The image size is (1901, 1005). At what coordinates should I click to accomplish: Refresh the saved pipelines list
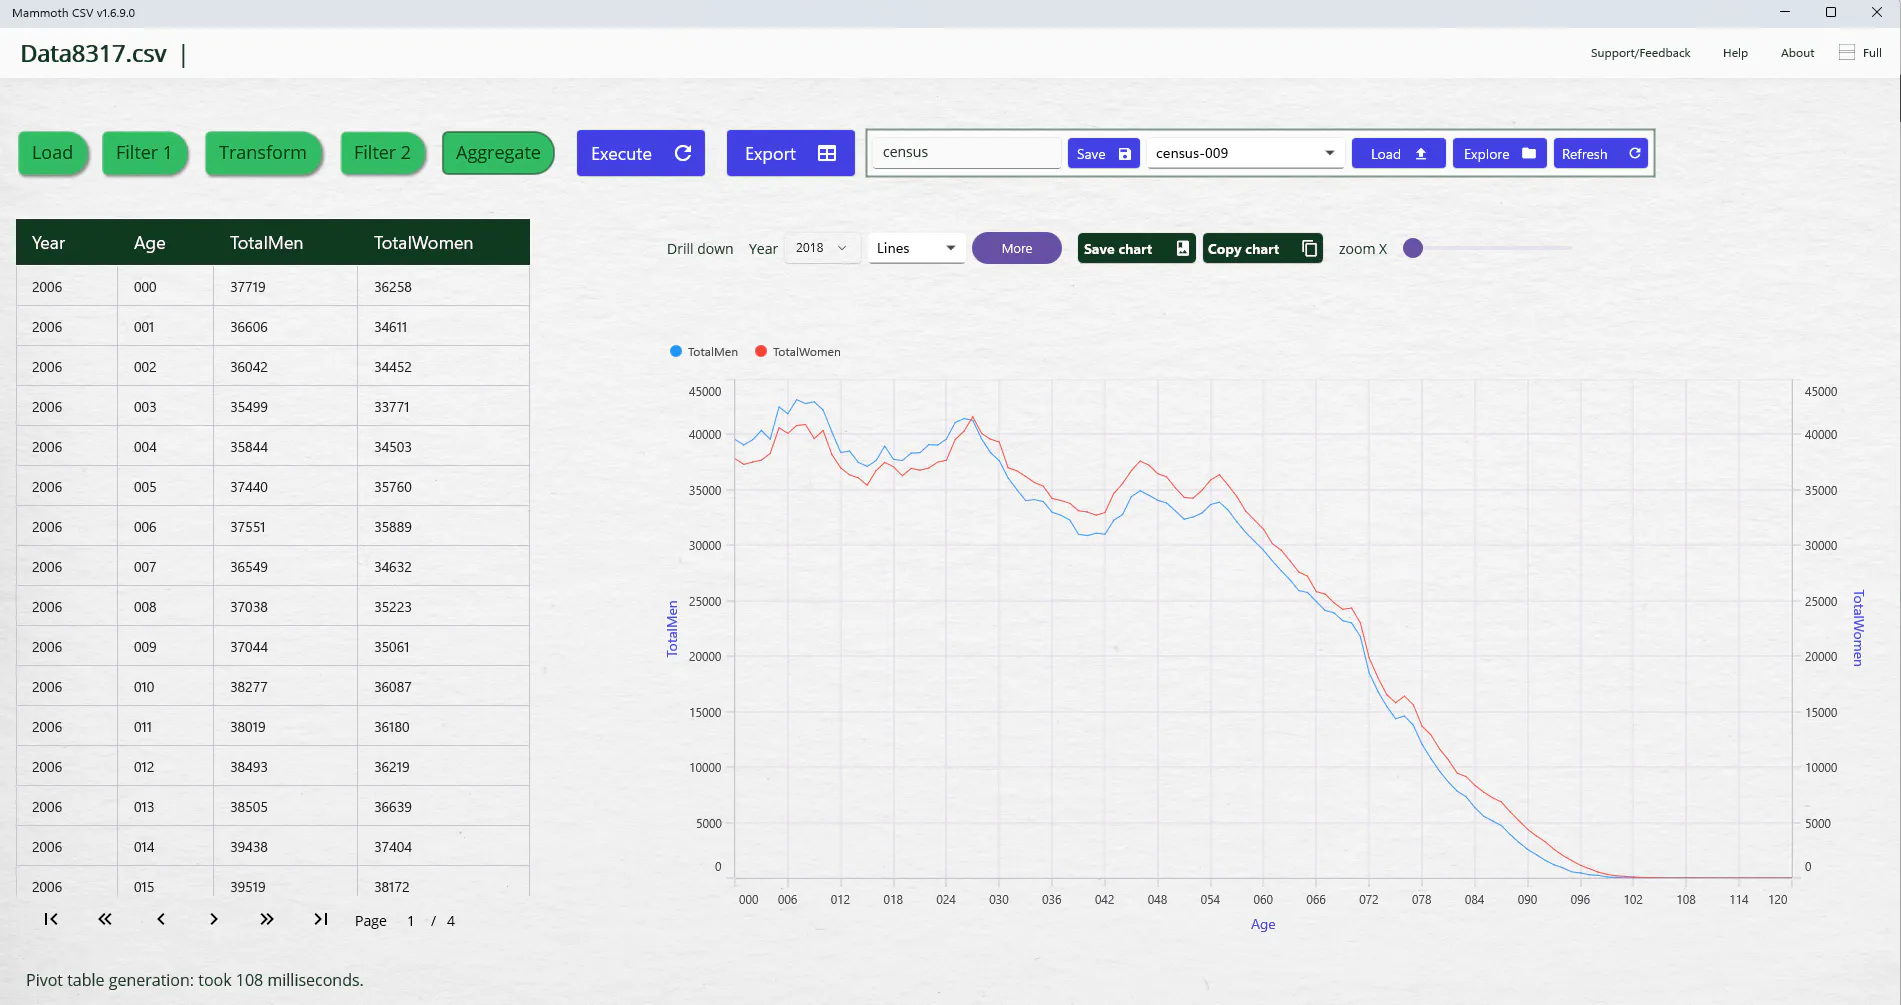pyautogui.click(x=1600, y=153)
